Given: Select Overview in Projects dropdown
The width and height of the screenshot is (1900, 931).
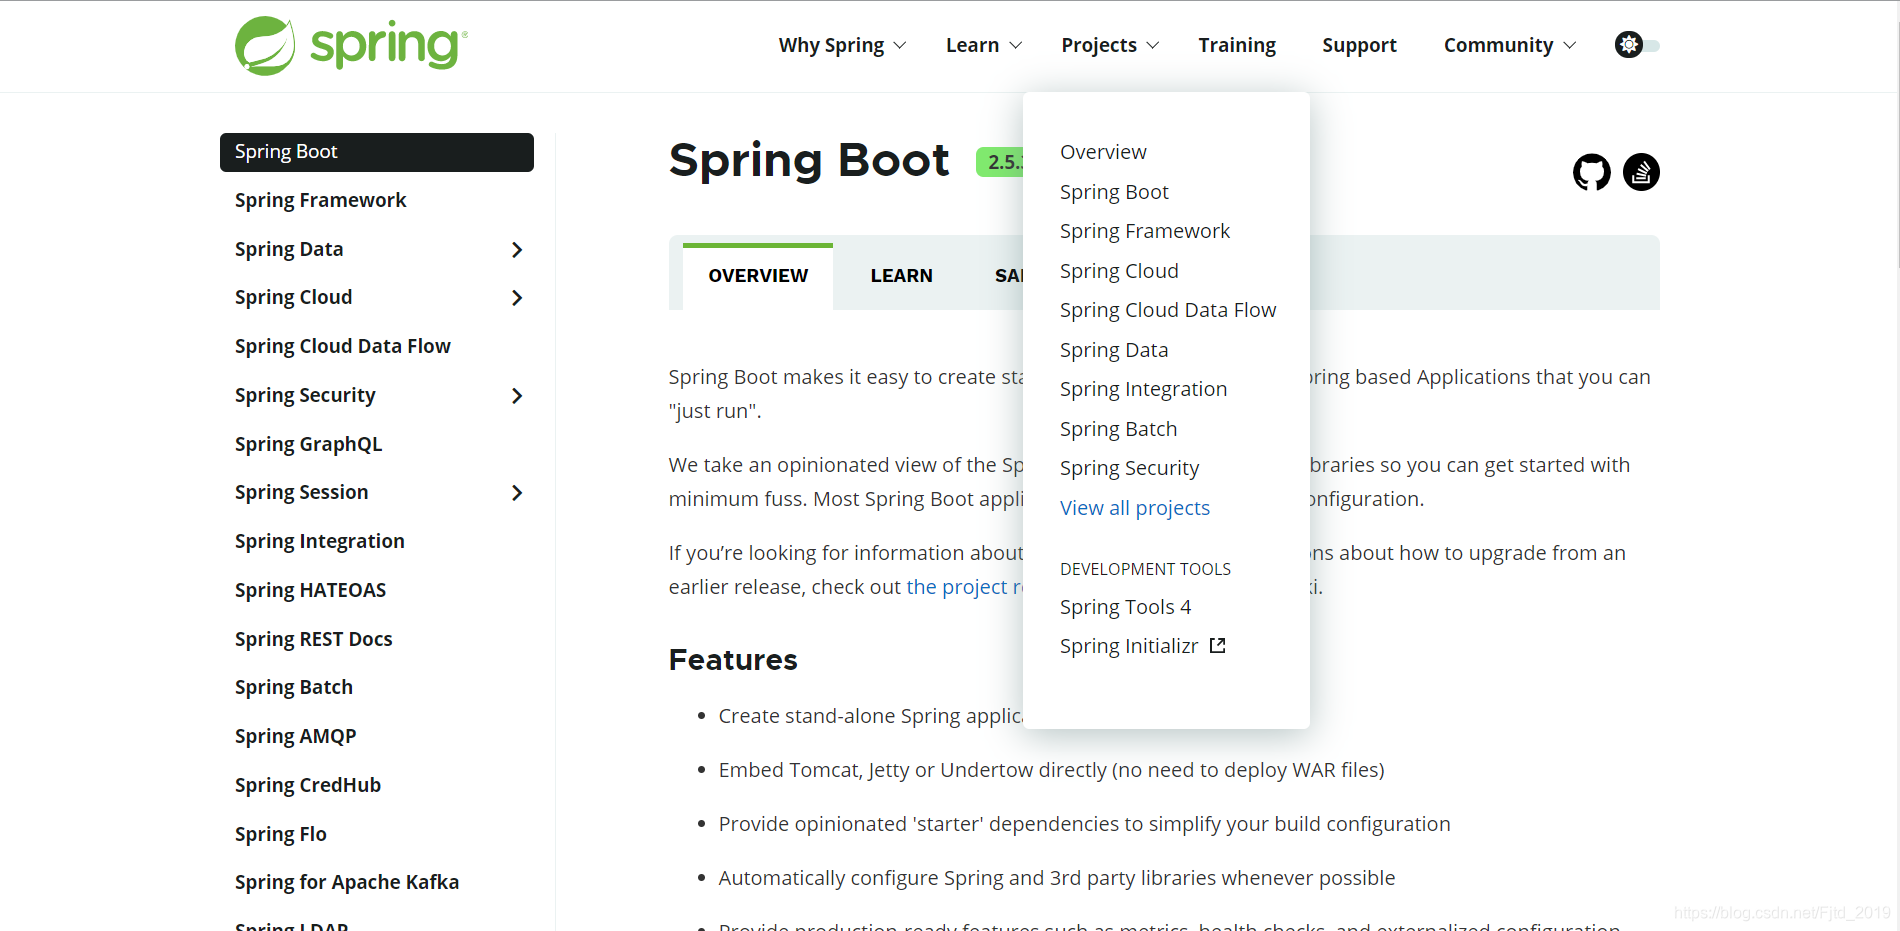Looking at the screenshot, I should (1103, 152).
